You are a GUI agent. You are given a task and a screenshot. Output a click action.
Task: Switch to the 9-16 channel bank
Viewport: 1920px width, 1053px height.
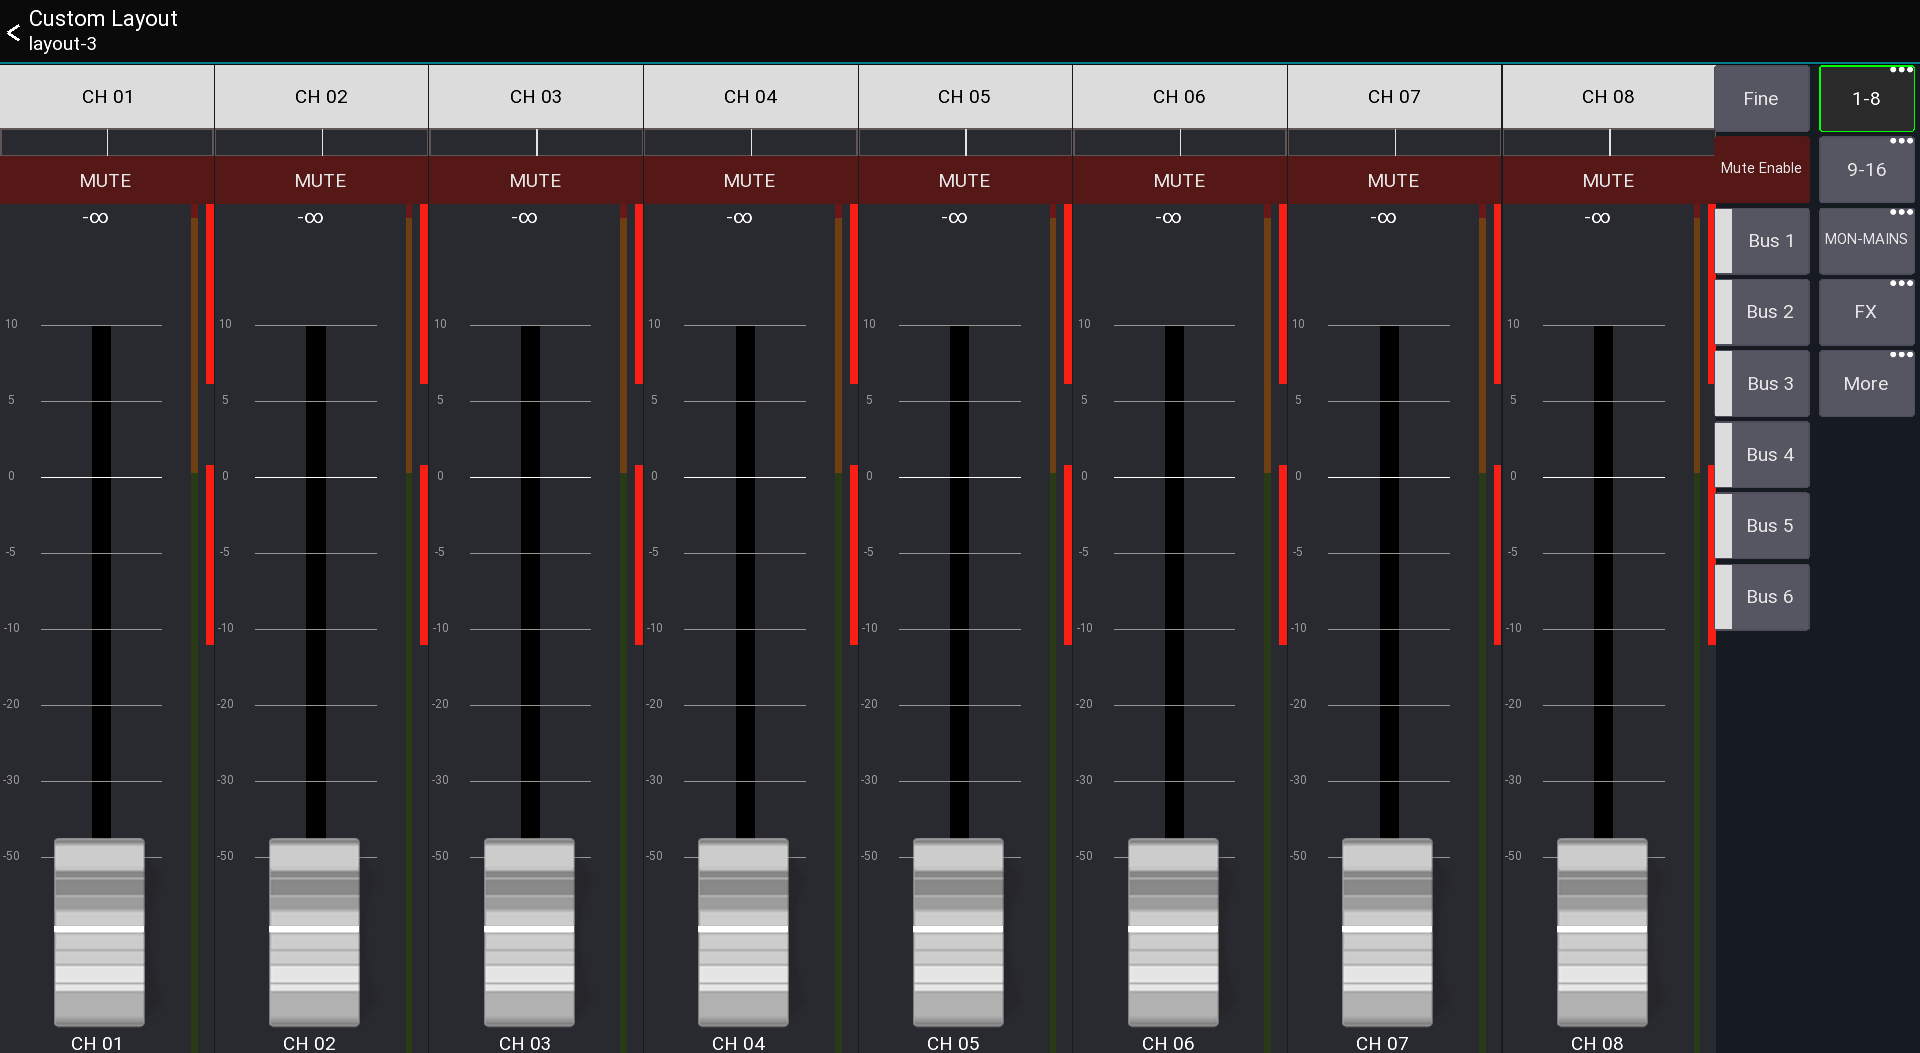(1866, 170)
